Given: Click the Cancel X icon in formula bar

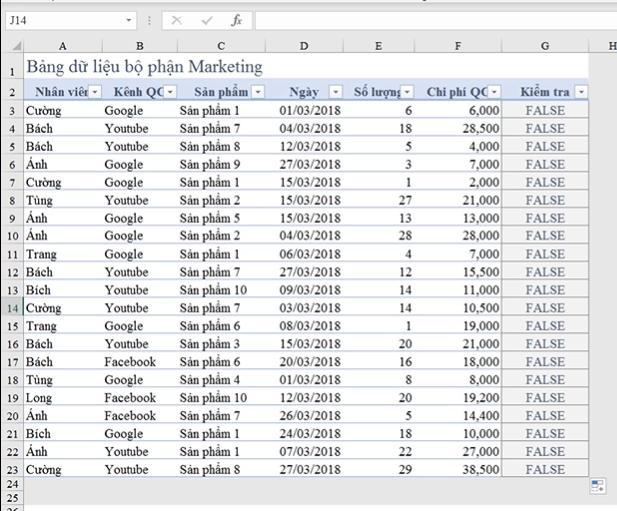Looking at the screenshot, I should pyautogui.click(x=177, y=20).
